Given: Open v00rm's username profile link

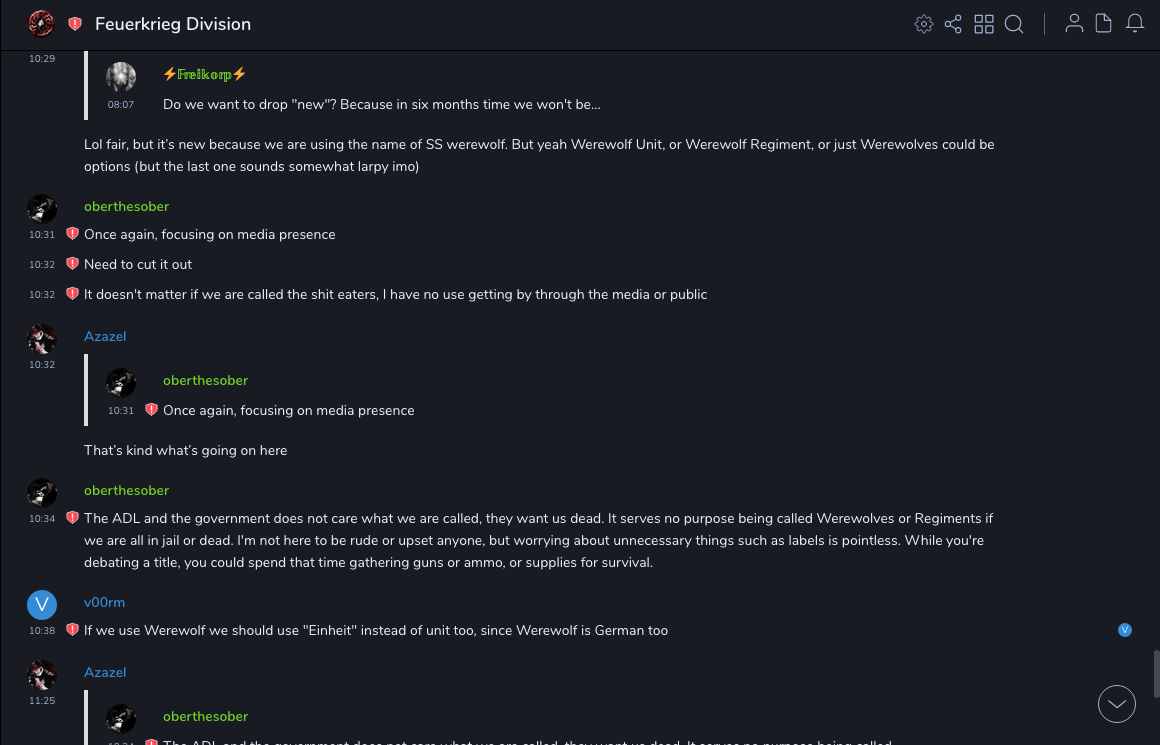Looking at the screenshot, I should coord(104,602).
